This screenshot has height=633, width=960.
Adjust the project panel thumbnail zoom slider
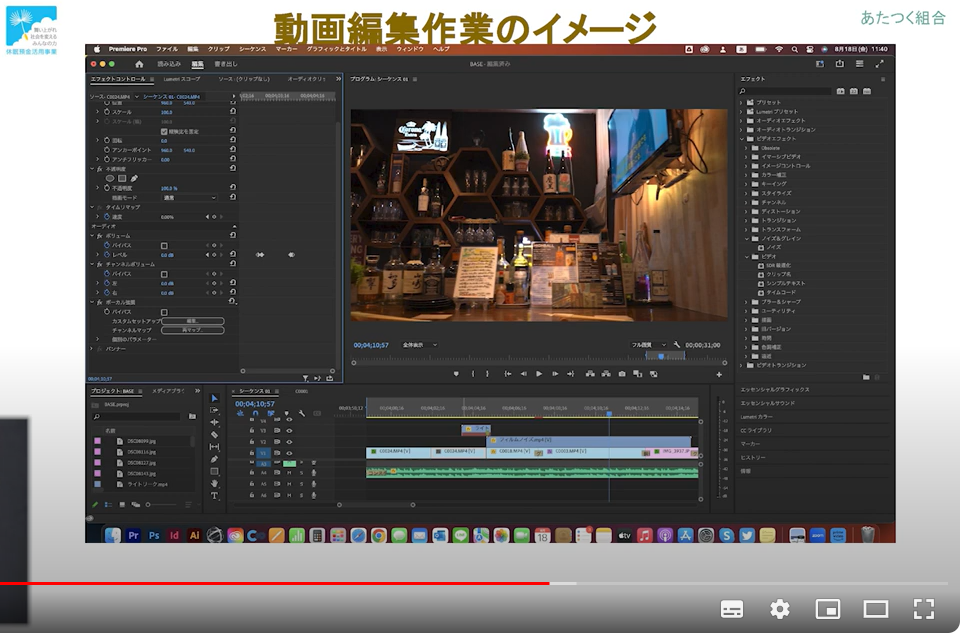[163, 504]
